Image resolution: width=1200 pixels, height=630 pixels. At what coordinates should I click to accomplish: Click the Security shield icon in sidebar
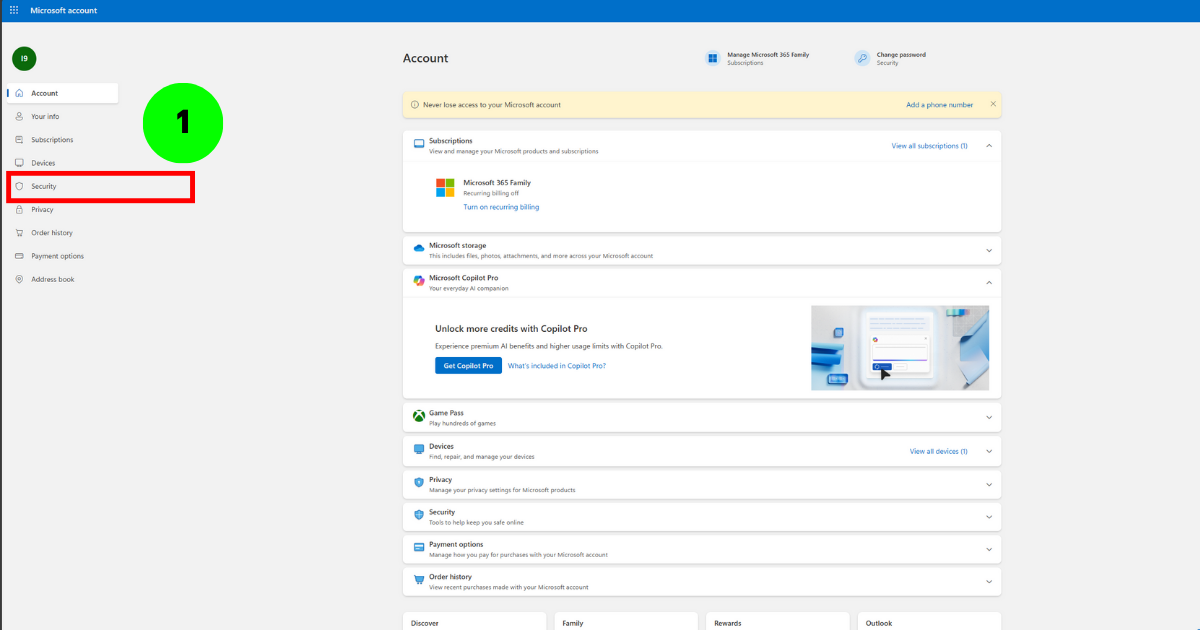(x=19, y=186)
